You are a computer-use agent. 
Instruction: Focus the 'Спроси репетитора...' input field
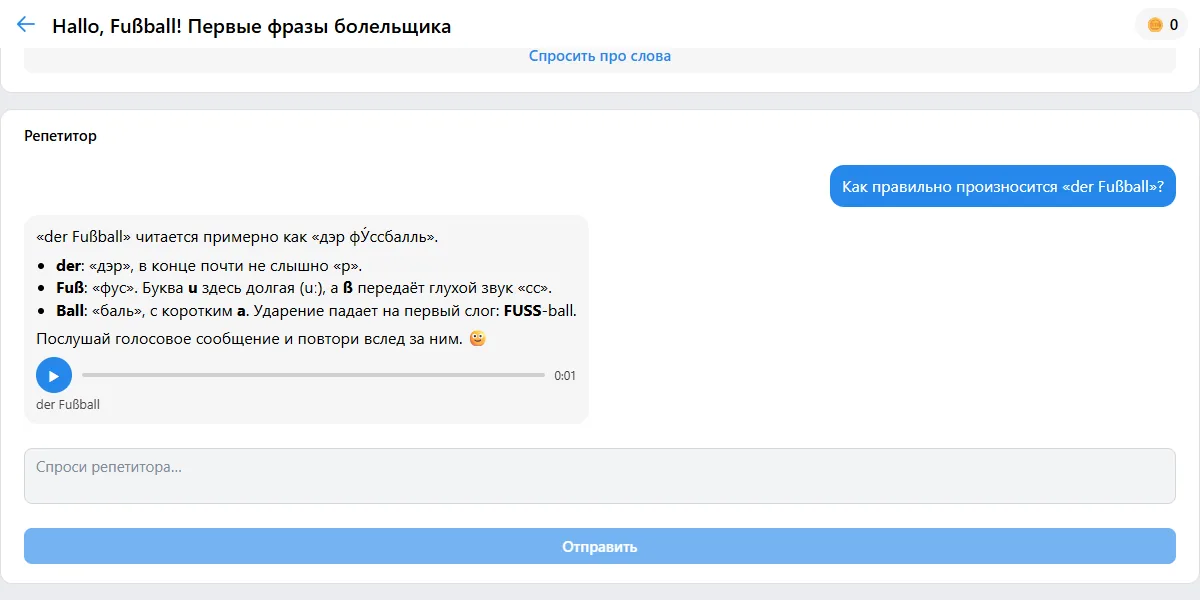[x=600, y=476]
